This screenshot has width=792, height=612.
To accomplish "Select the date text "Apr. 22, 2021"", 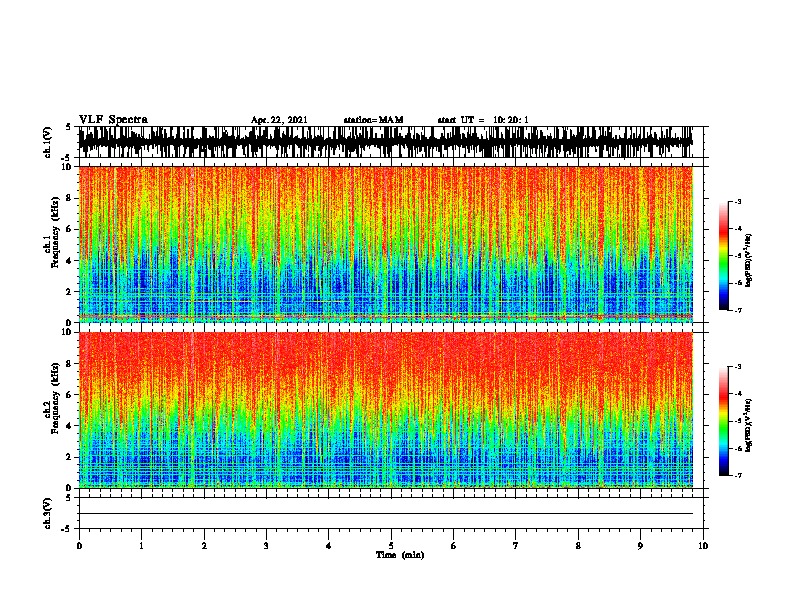I will coord(279,120).
